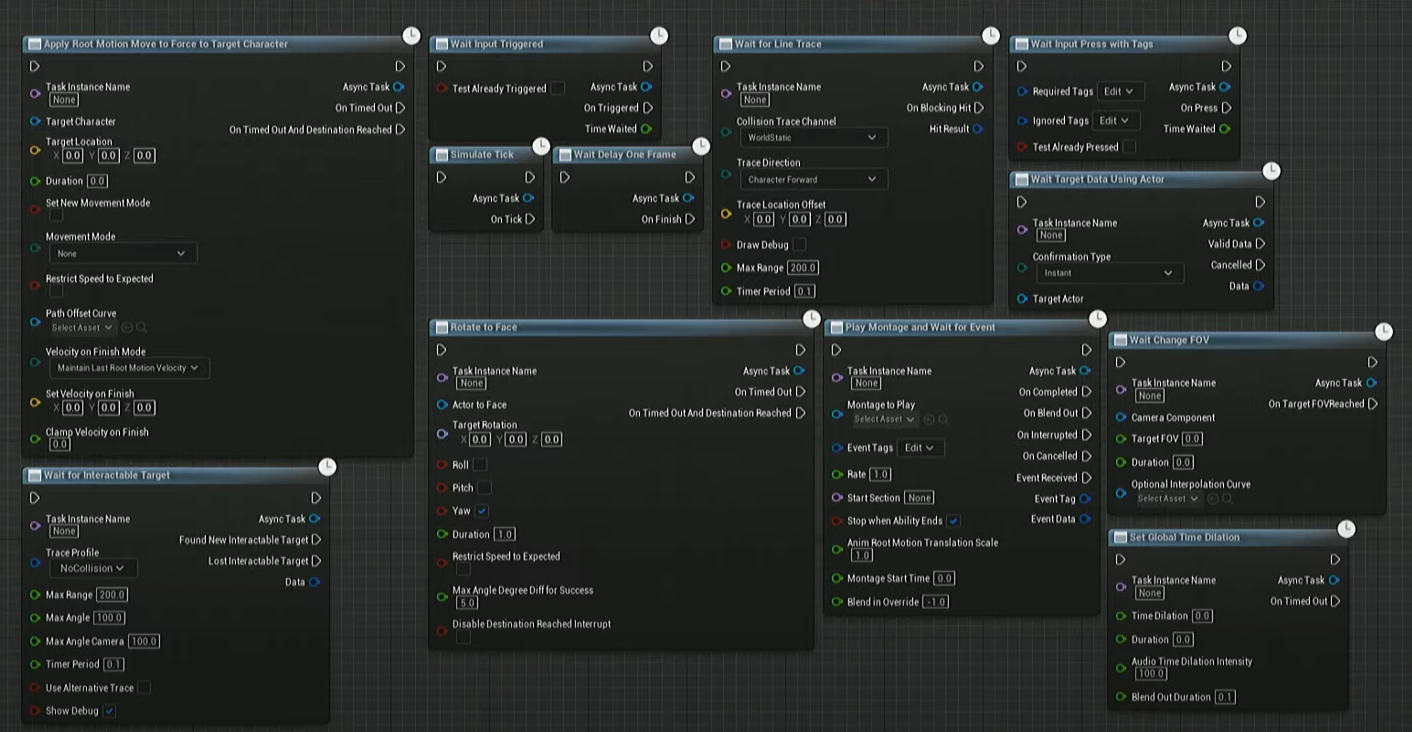Select the Play Montage and Wait for Event title
This screenshot has width=1412, height=732.
920,327
